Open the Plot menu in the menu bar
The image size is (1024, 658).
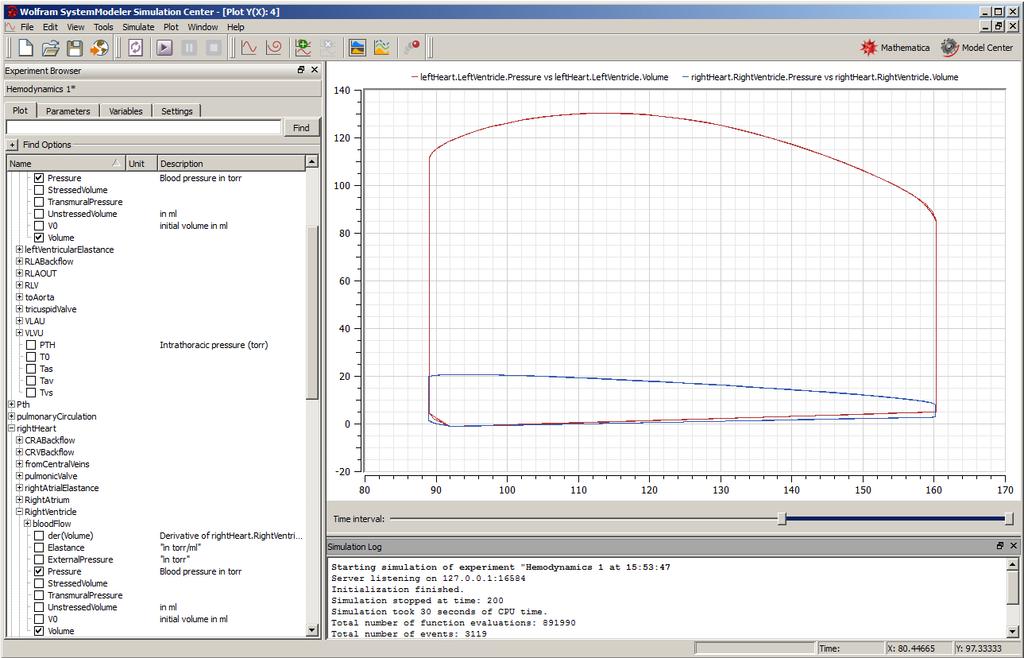click(x=171, y=27)
